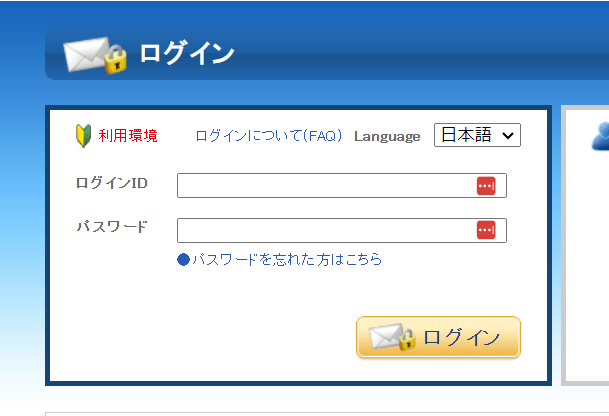Open パスワードを忘れた方はこちら link

click(x=280, y=259)
